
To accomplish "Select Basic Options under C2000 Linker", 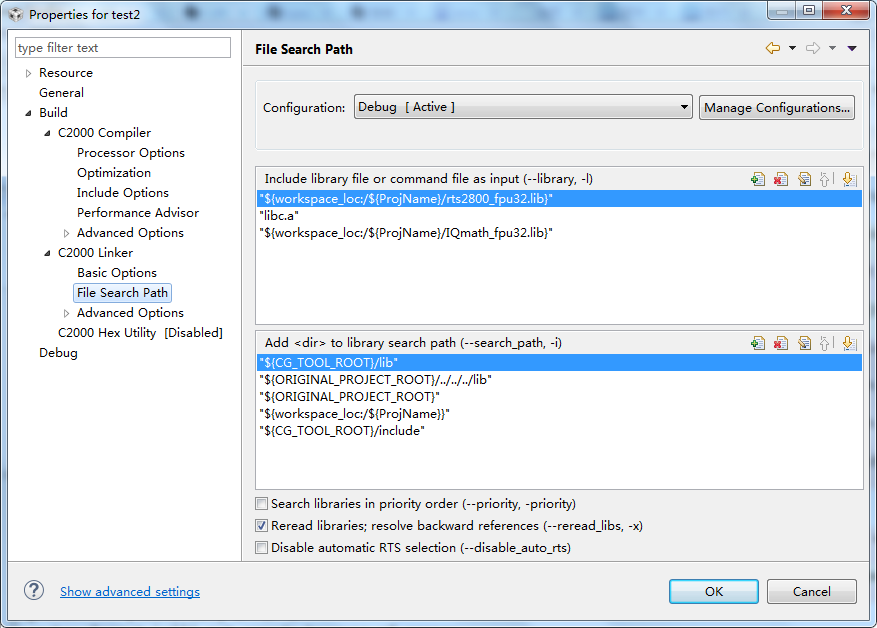I will click(x=117, y=273).
